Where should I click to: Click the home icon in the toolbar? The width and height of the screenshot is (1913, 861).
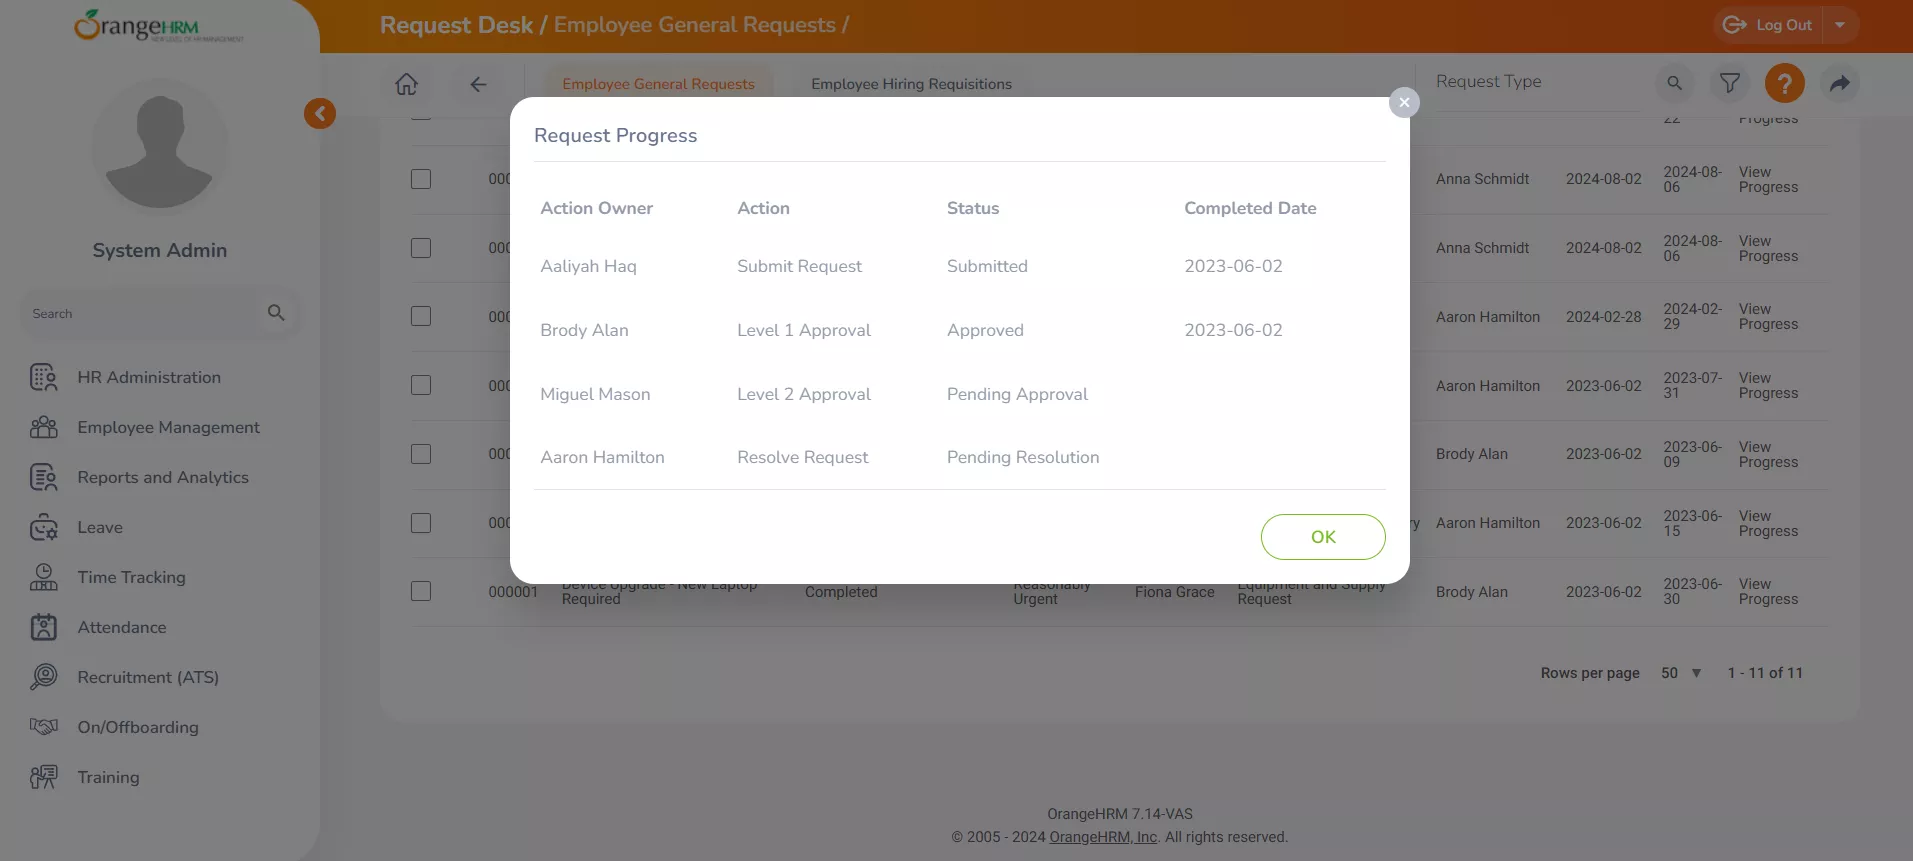click(x=406, y=84)
